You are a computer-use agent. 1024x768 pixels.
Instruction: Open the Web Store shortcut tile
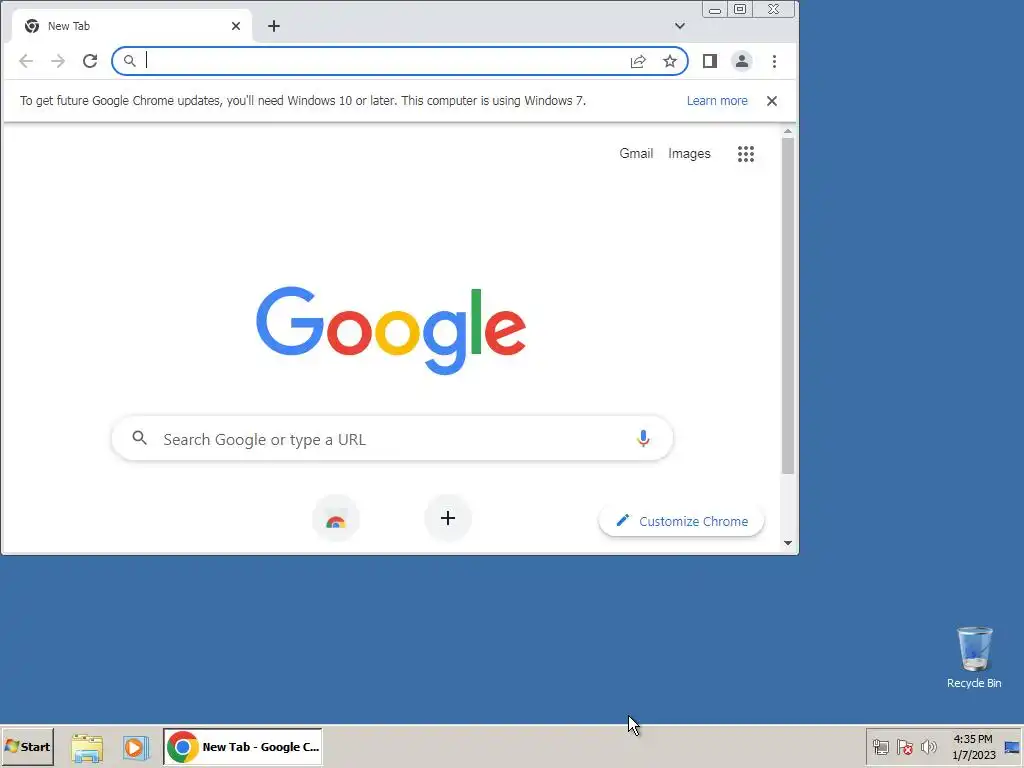pos(336,519)
